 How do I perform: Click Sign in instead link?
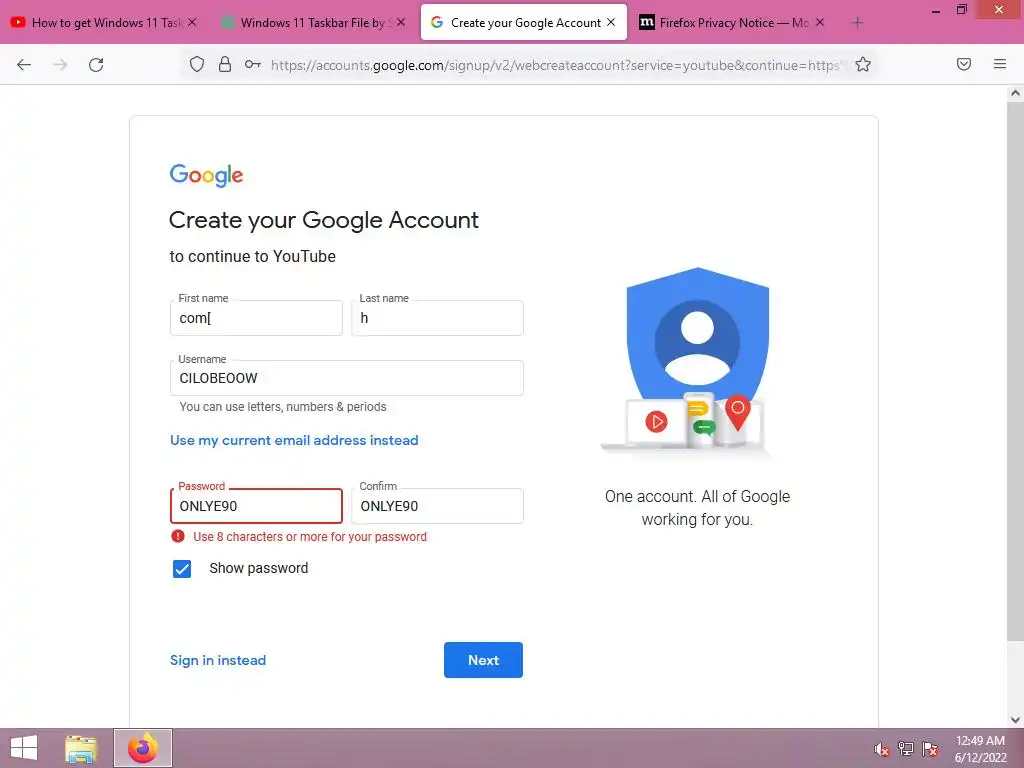point(218,660)
